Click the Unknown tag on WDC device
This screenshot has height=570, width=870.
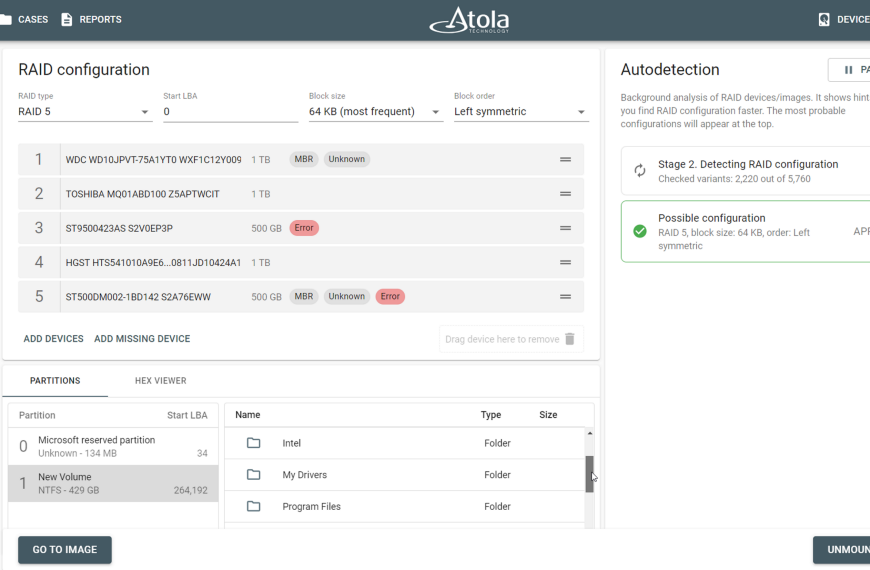347,159
